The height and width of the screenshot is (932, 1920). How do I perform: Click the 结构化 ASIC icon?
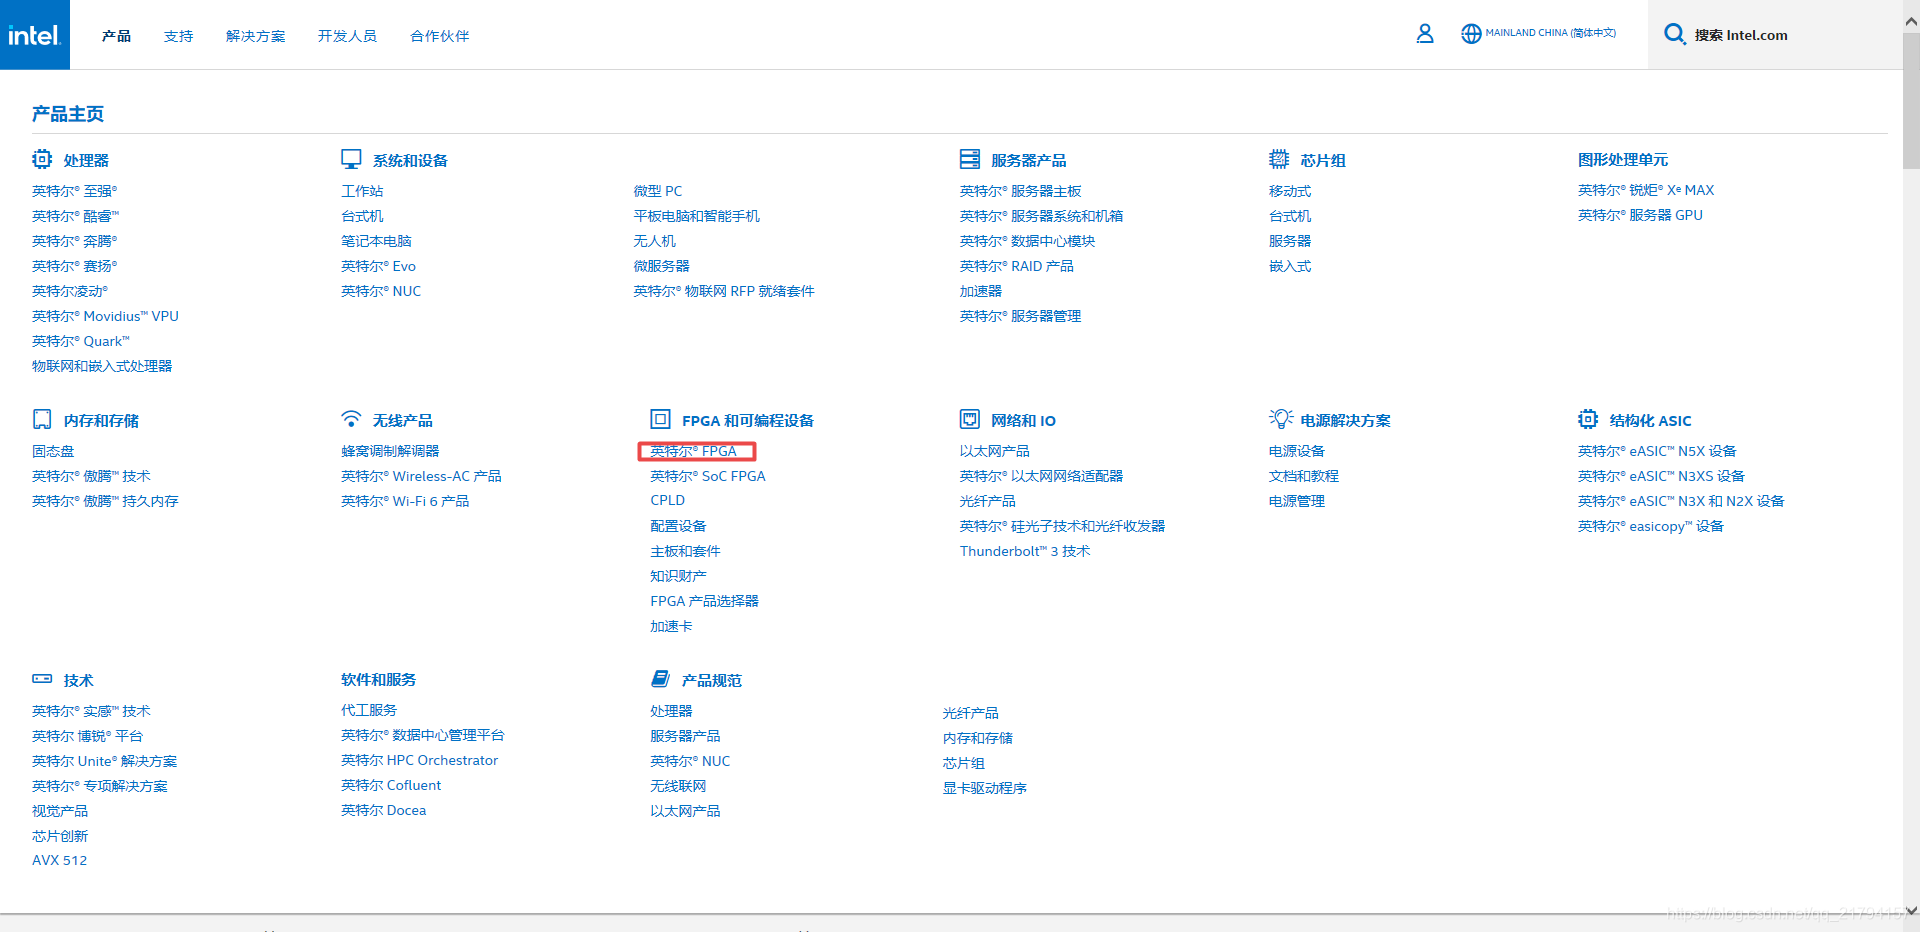[x=1588, y=419]
